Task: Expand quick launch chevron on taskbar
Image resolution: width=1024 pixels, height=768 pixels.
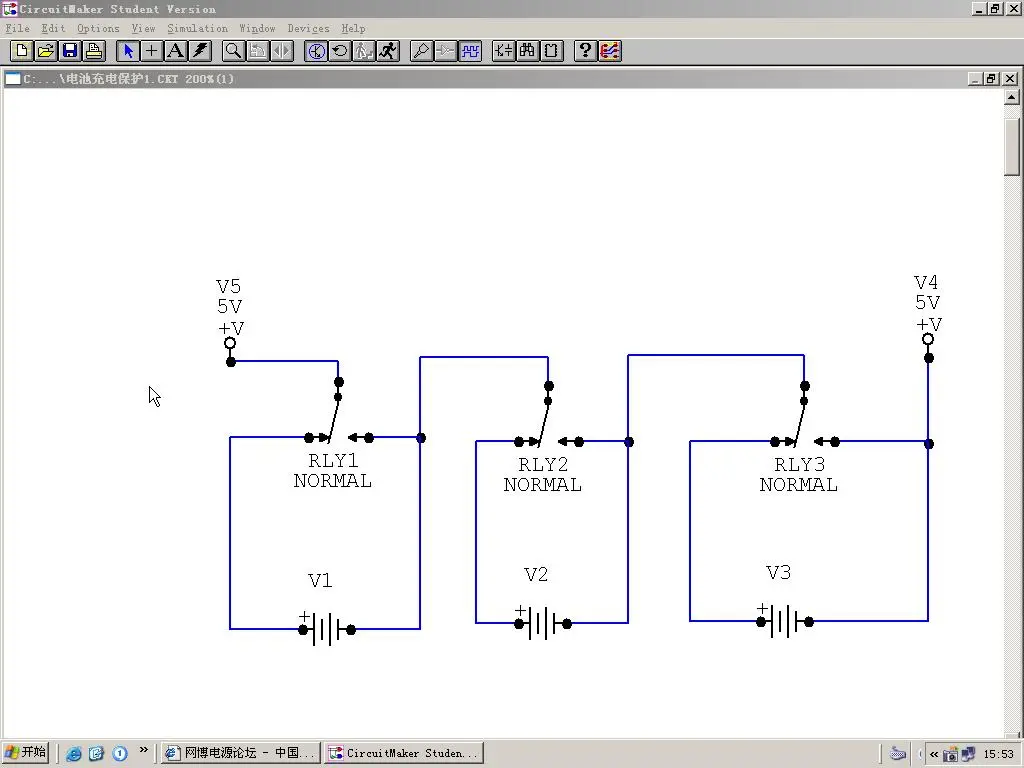Action: click(144, 750)
